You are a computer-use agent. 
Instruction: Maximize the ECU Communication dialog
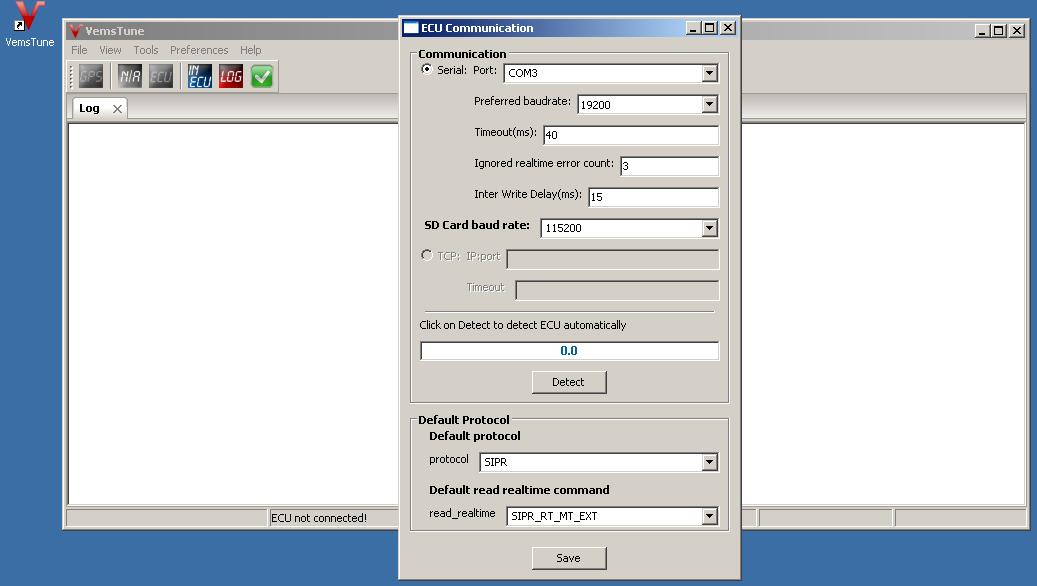point(709,28)
